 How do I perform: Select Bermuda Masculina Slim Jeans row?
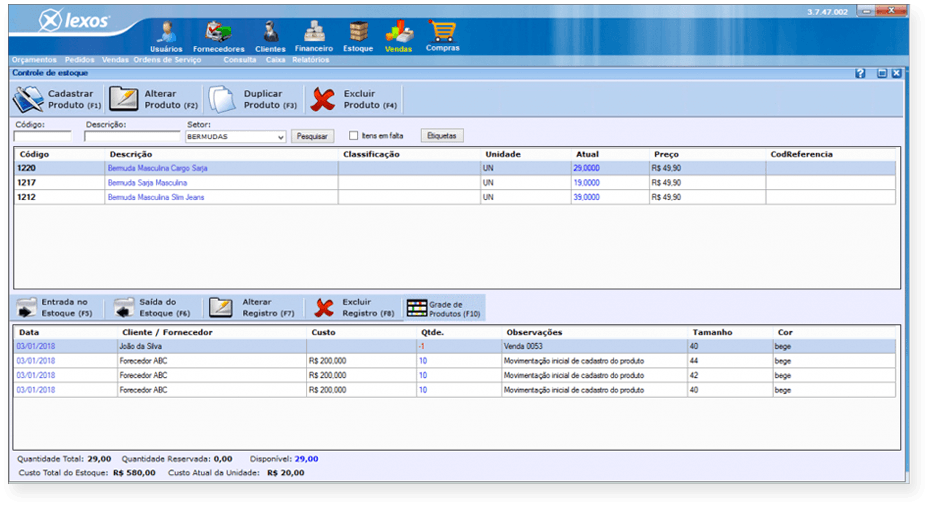coord(455,197)
